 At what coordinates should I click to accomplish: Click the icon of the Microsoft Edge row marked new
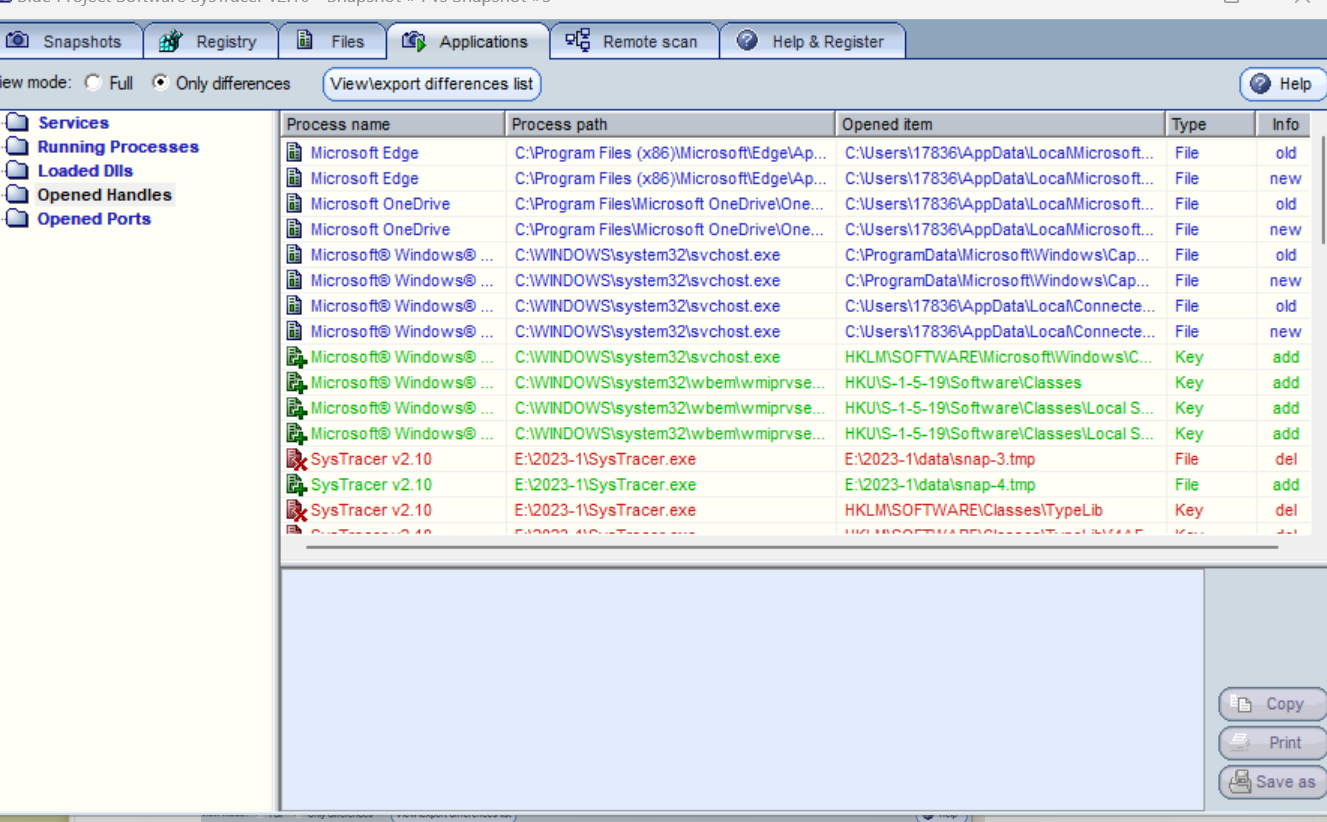(295, 178)
